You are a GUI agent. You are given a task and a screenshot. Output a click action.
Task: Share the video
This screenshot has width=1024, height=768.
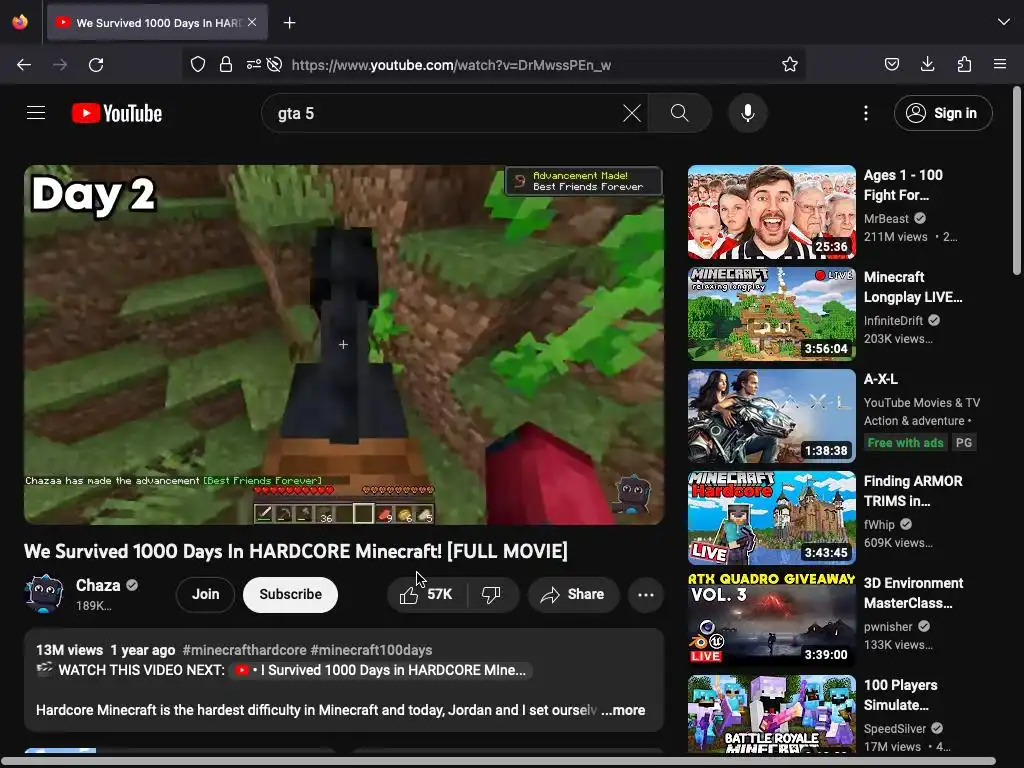point(573,594)
